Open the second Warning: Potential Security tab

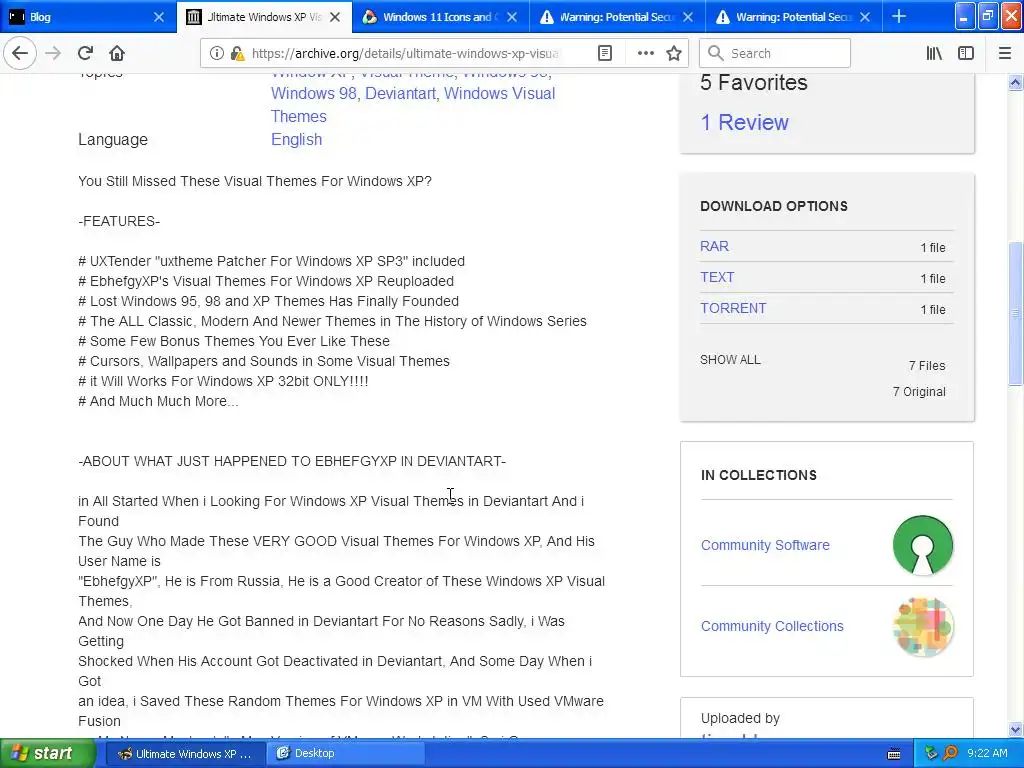[x=793, y=17]
